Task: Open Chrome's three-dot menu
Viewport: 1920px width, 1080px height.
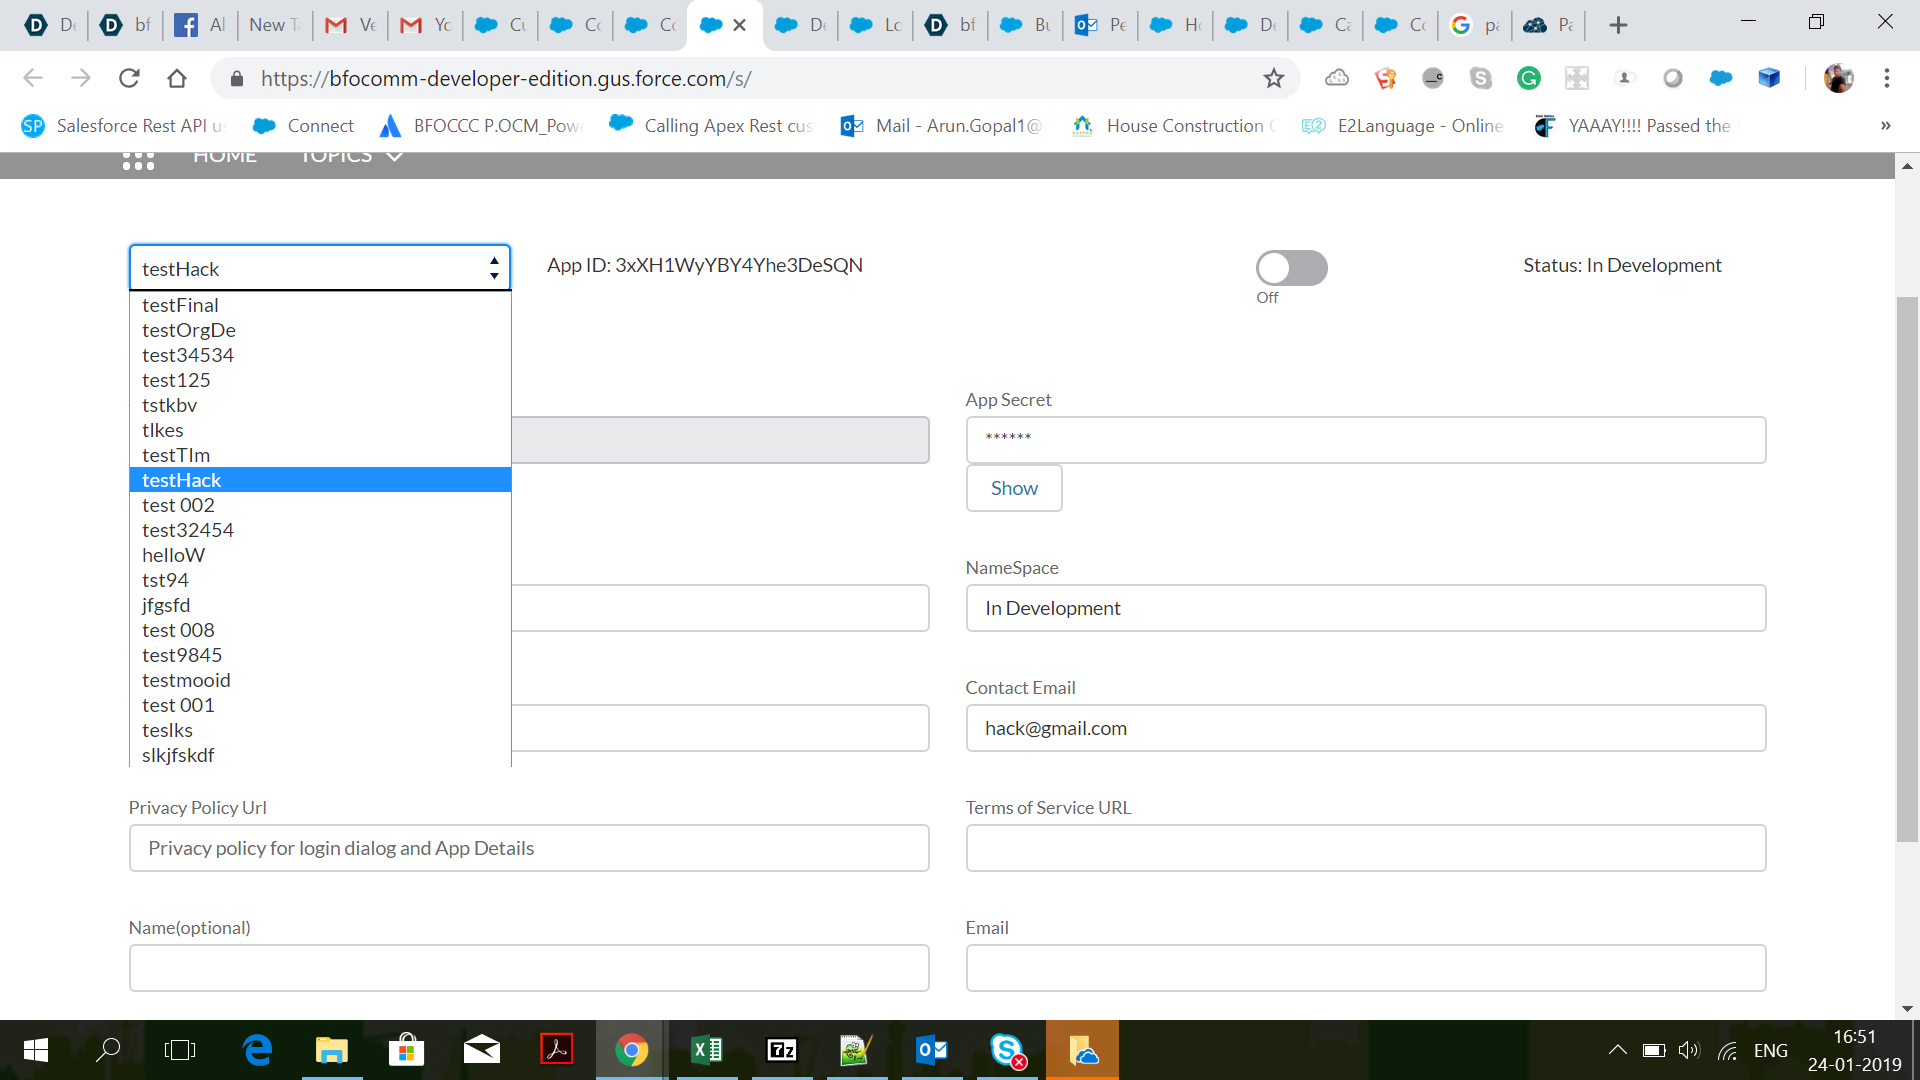Action: pos(1886,78)
